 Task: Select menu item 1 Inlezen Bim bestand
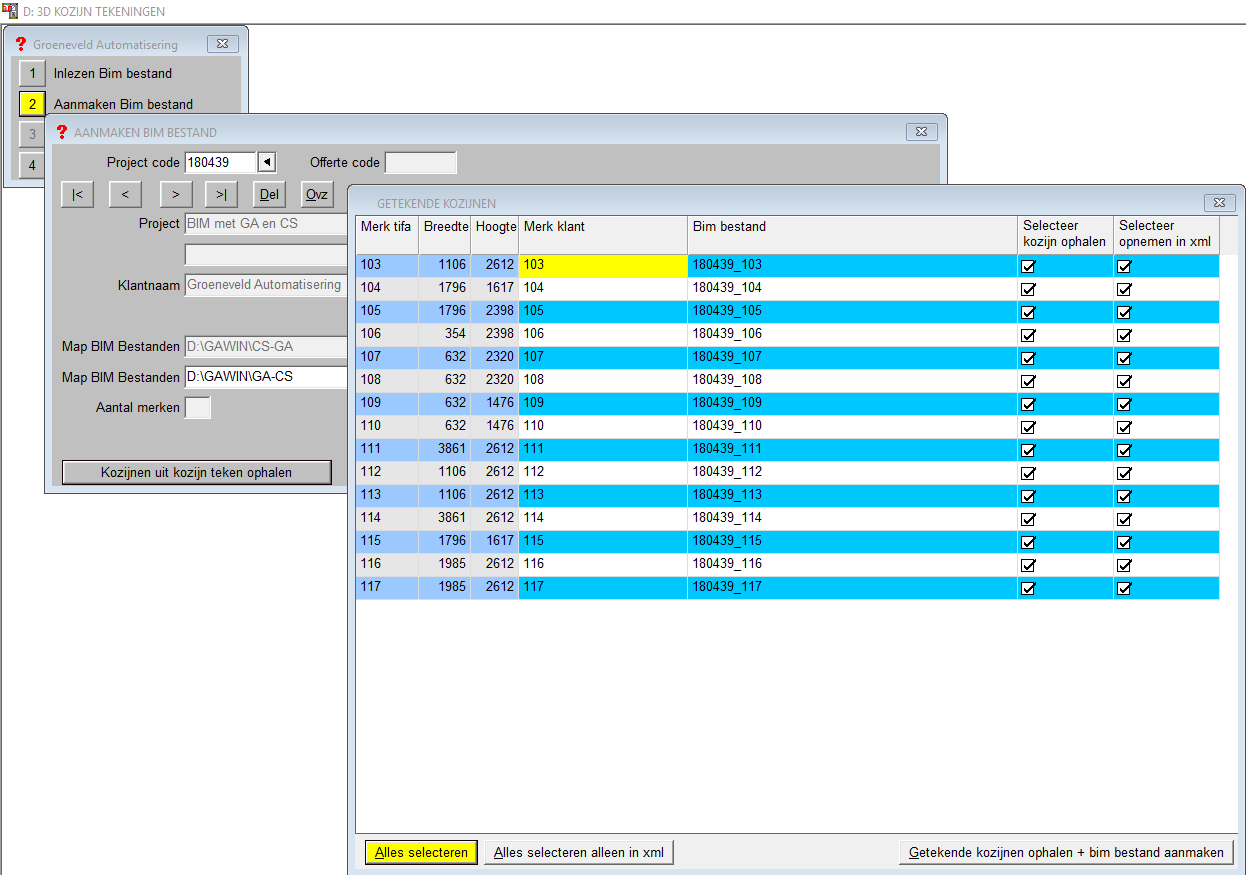click(32, 73)
